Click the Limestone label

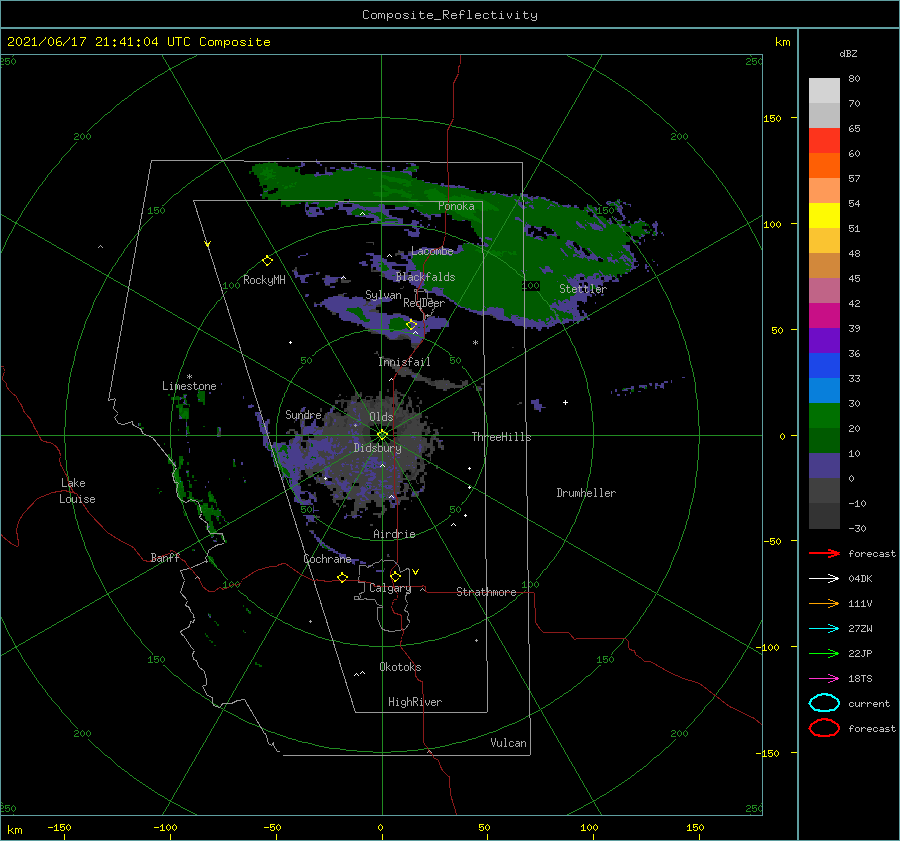[x=189, y=386]
